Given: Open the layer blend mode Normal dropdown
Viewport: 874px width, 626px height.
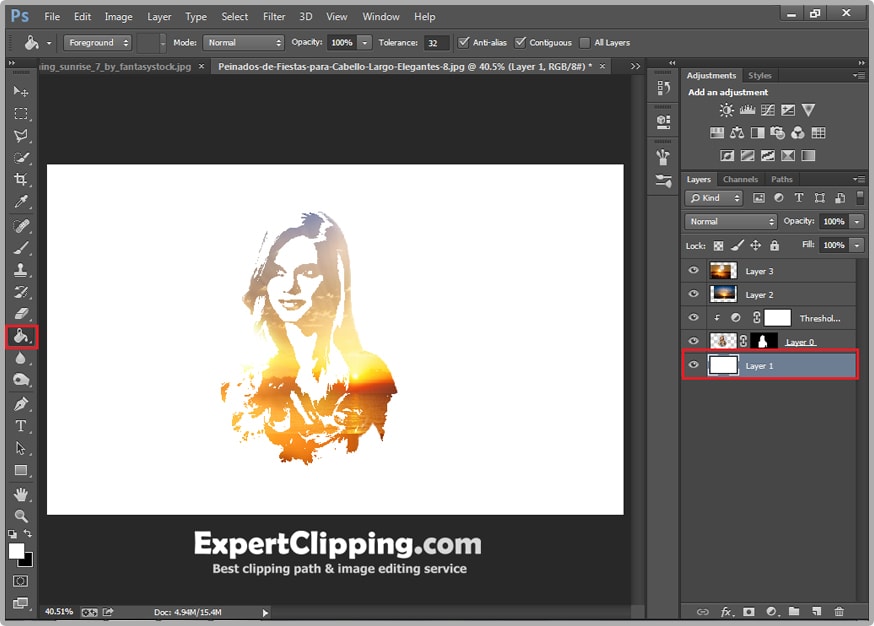Looking at the screenshot, I should pos(731,221).
